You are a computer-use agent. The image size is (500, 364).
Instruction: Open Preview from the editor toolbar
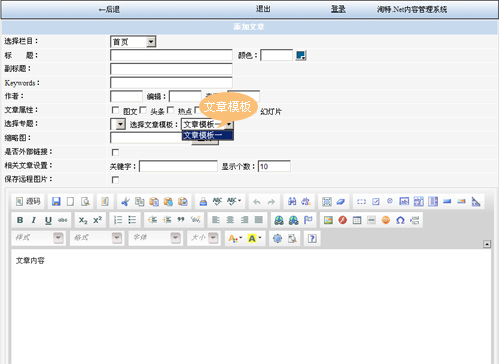[85, 201]
